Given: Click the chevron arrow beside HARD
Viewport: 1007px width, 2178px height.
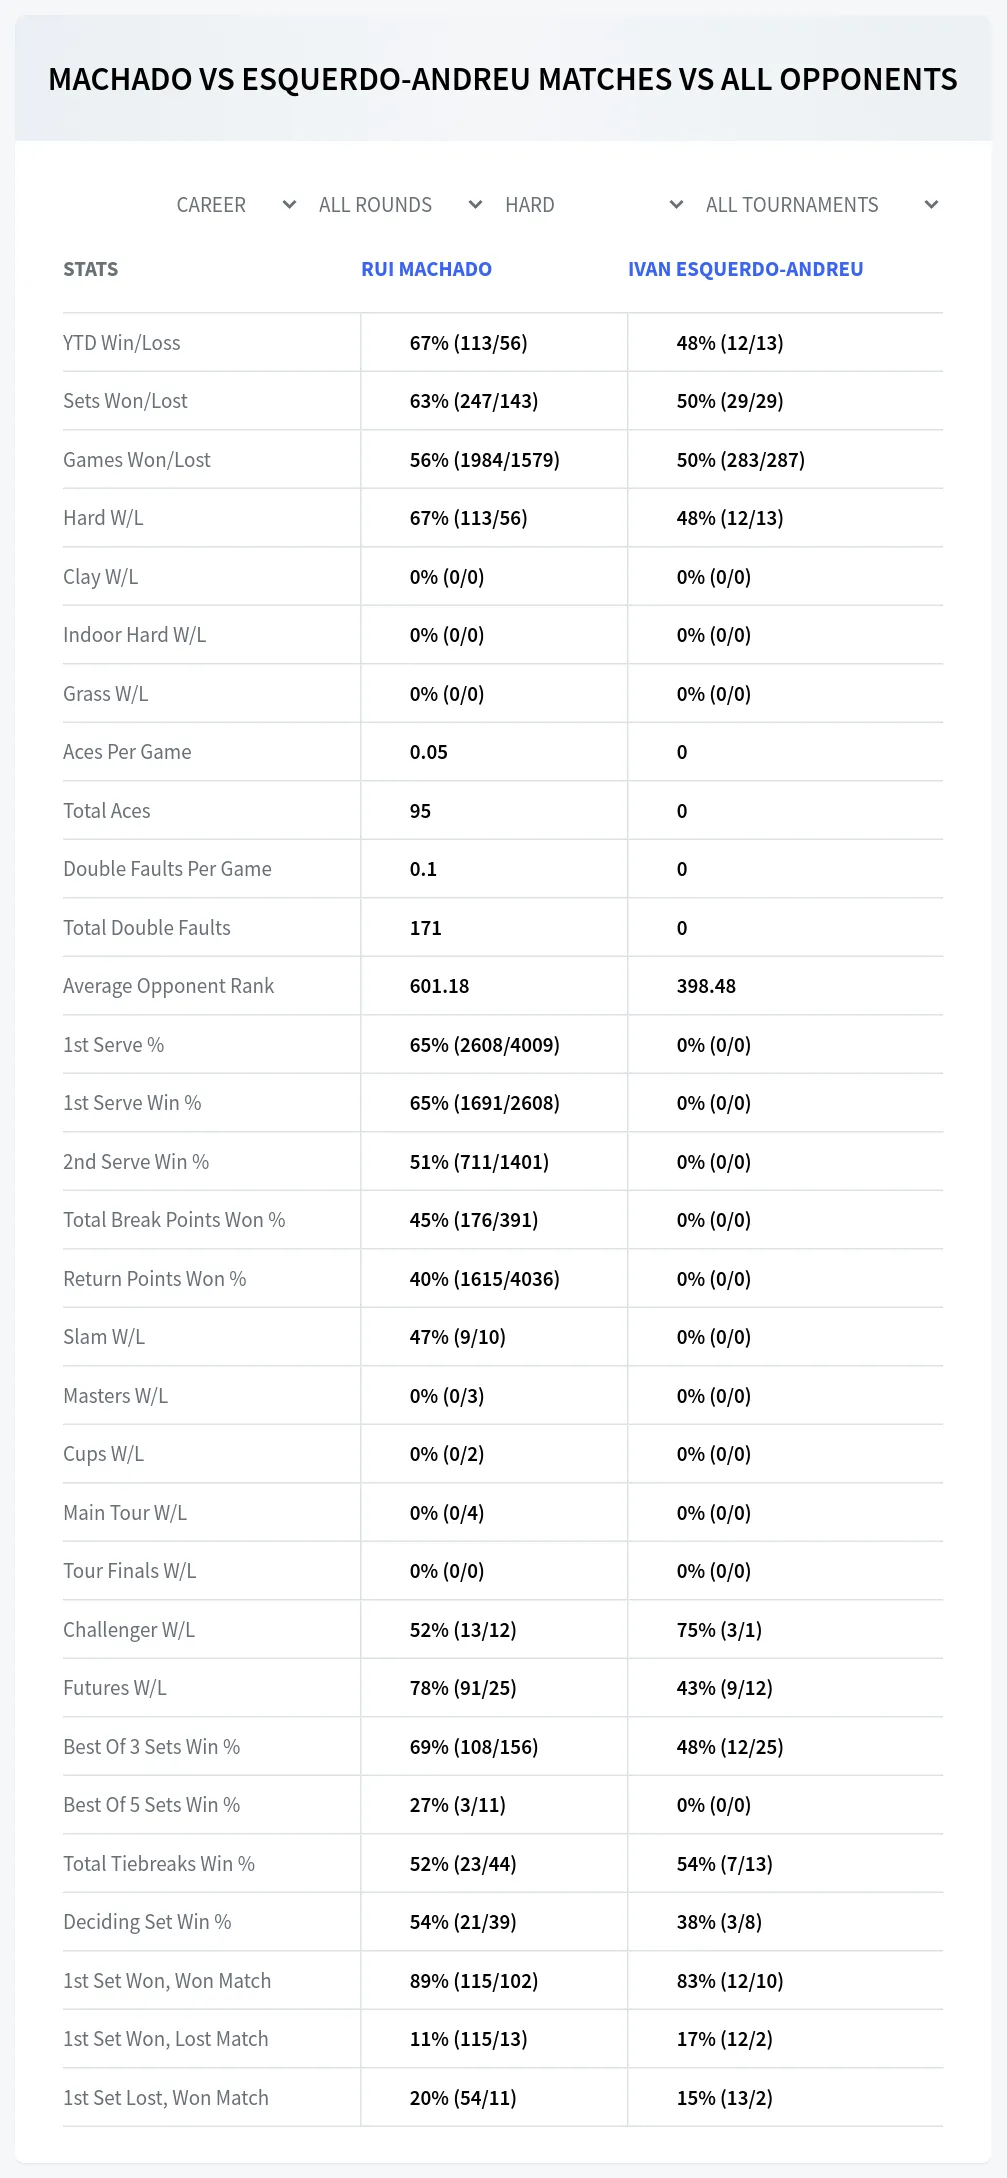Looking at the screenshot, I should (676, 205).
